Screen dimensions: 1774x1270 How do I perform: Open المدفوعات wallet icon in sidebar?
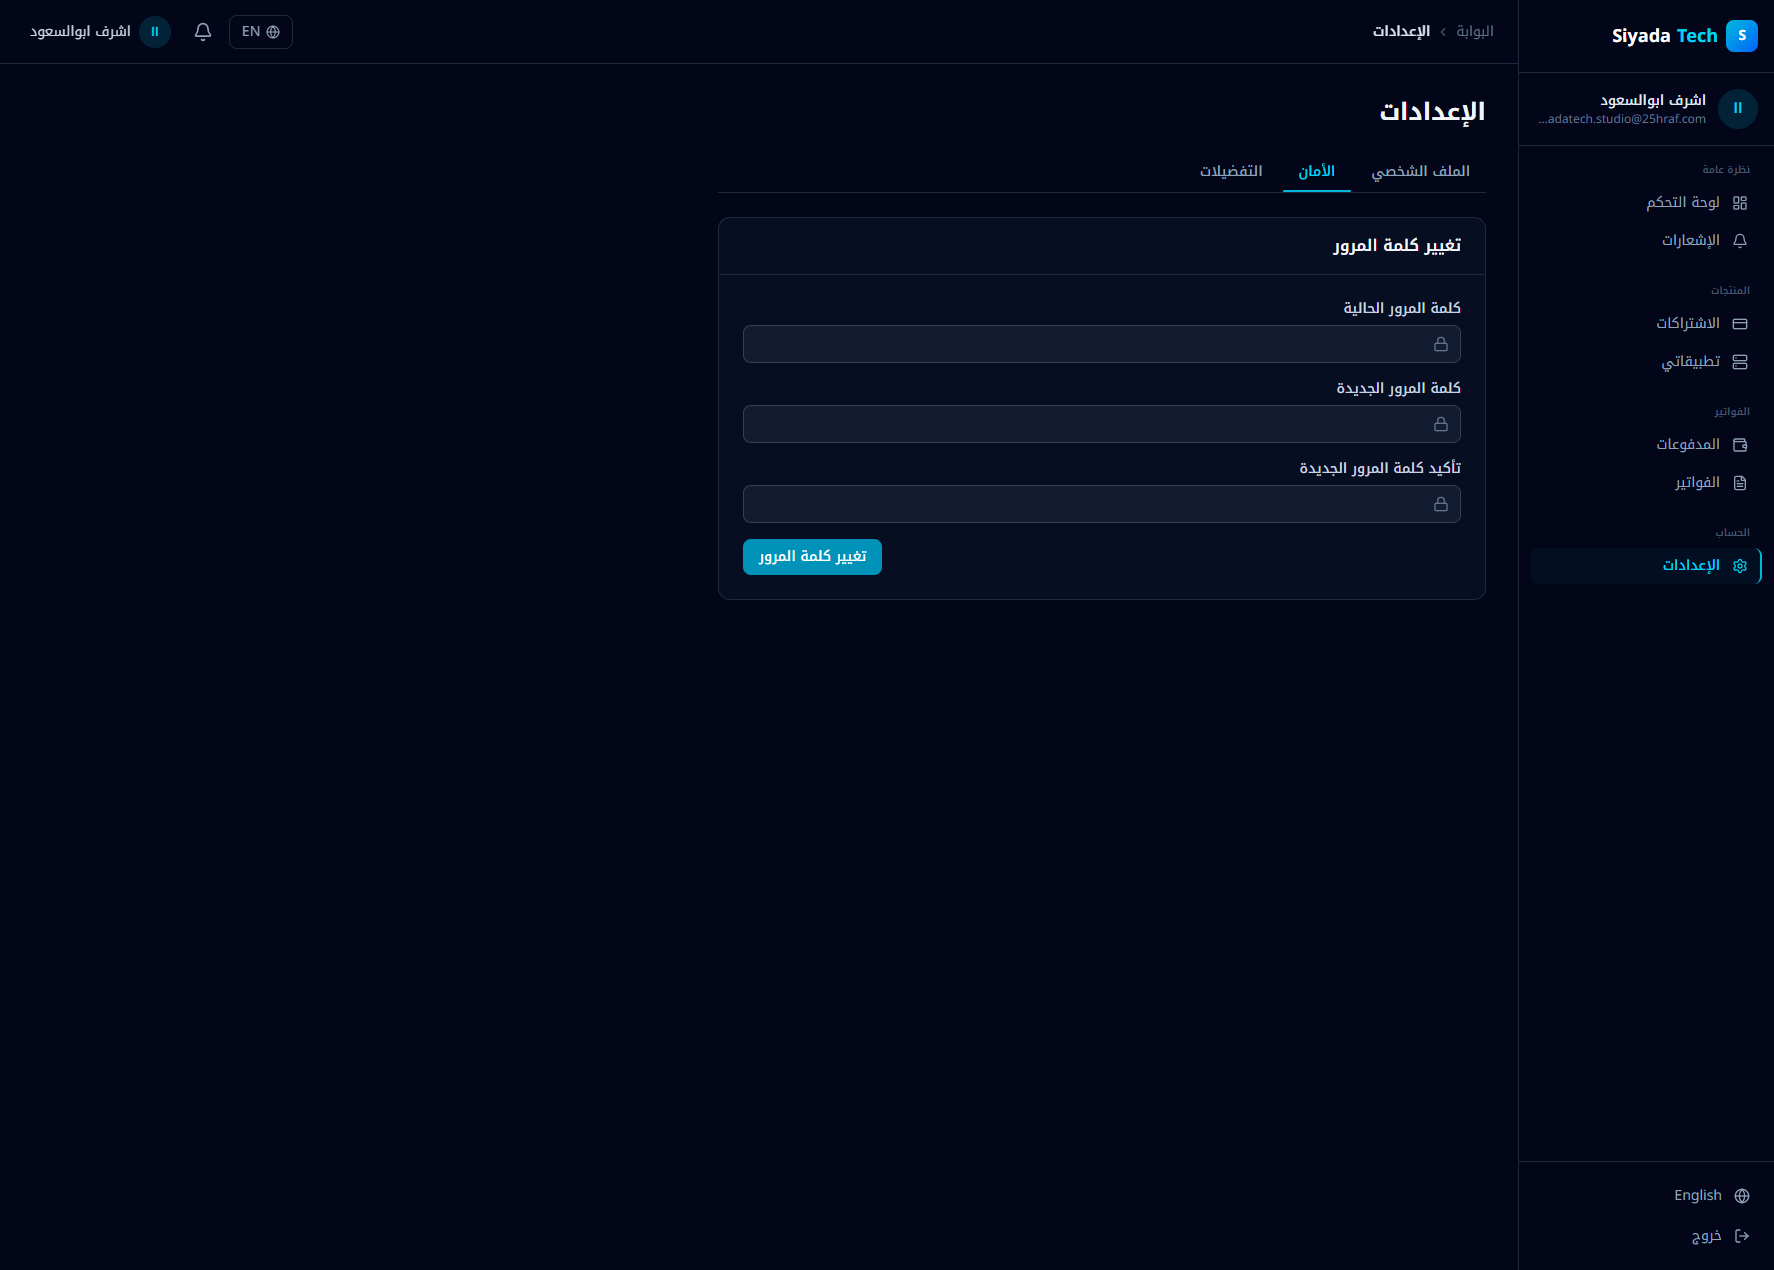click(x=1739, y=445)
